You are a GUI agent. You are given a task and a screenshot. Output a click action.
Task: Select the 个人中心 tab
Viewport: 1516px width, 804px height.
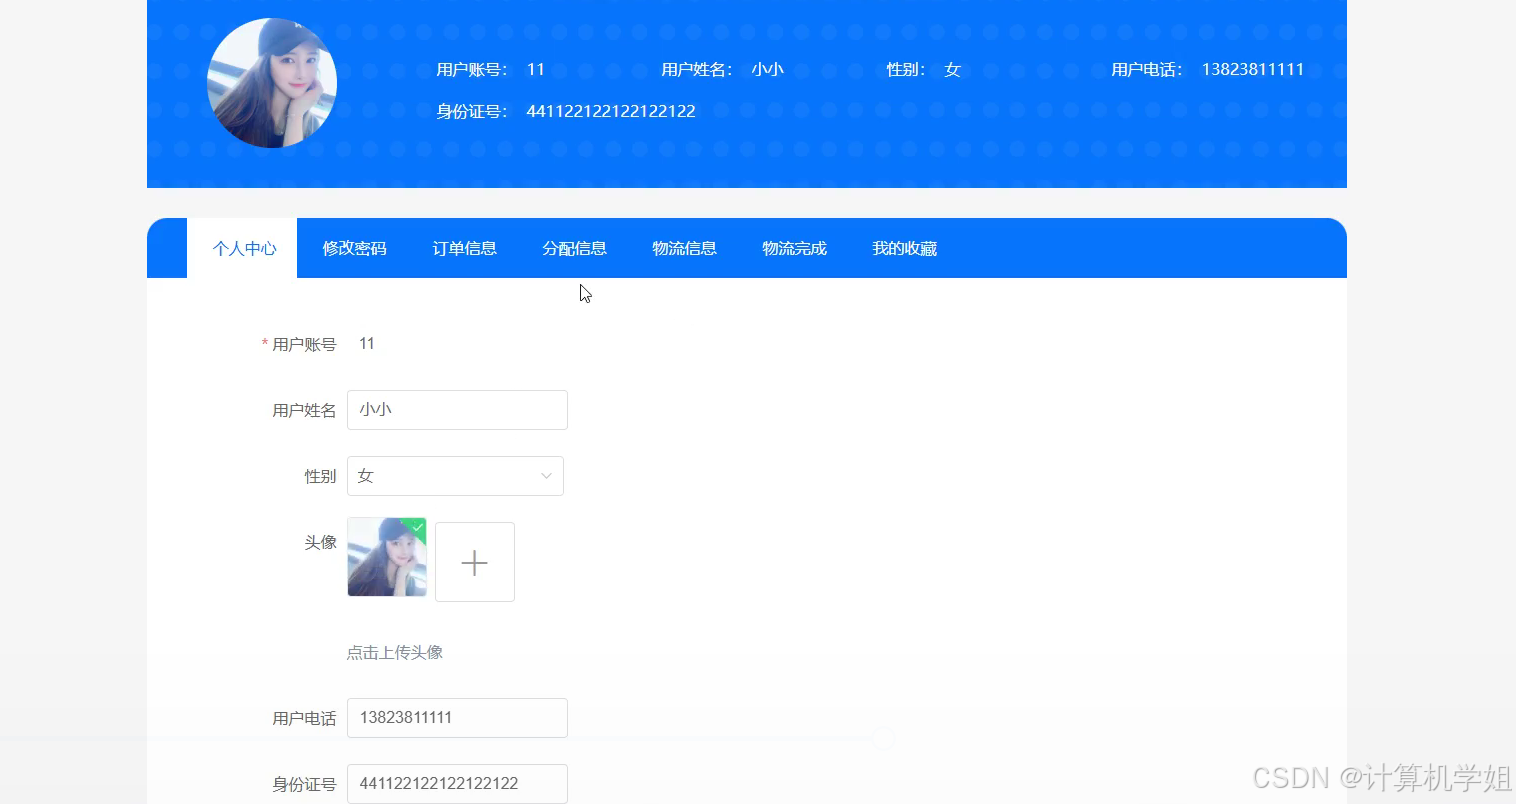point(243,248)
